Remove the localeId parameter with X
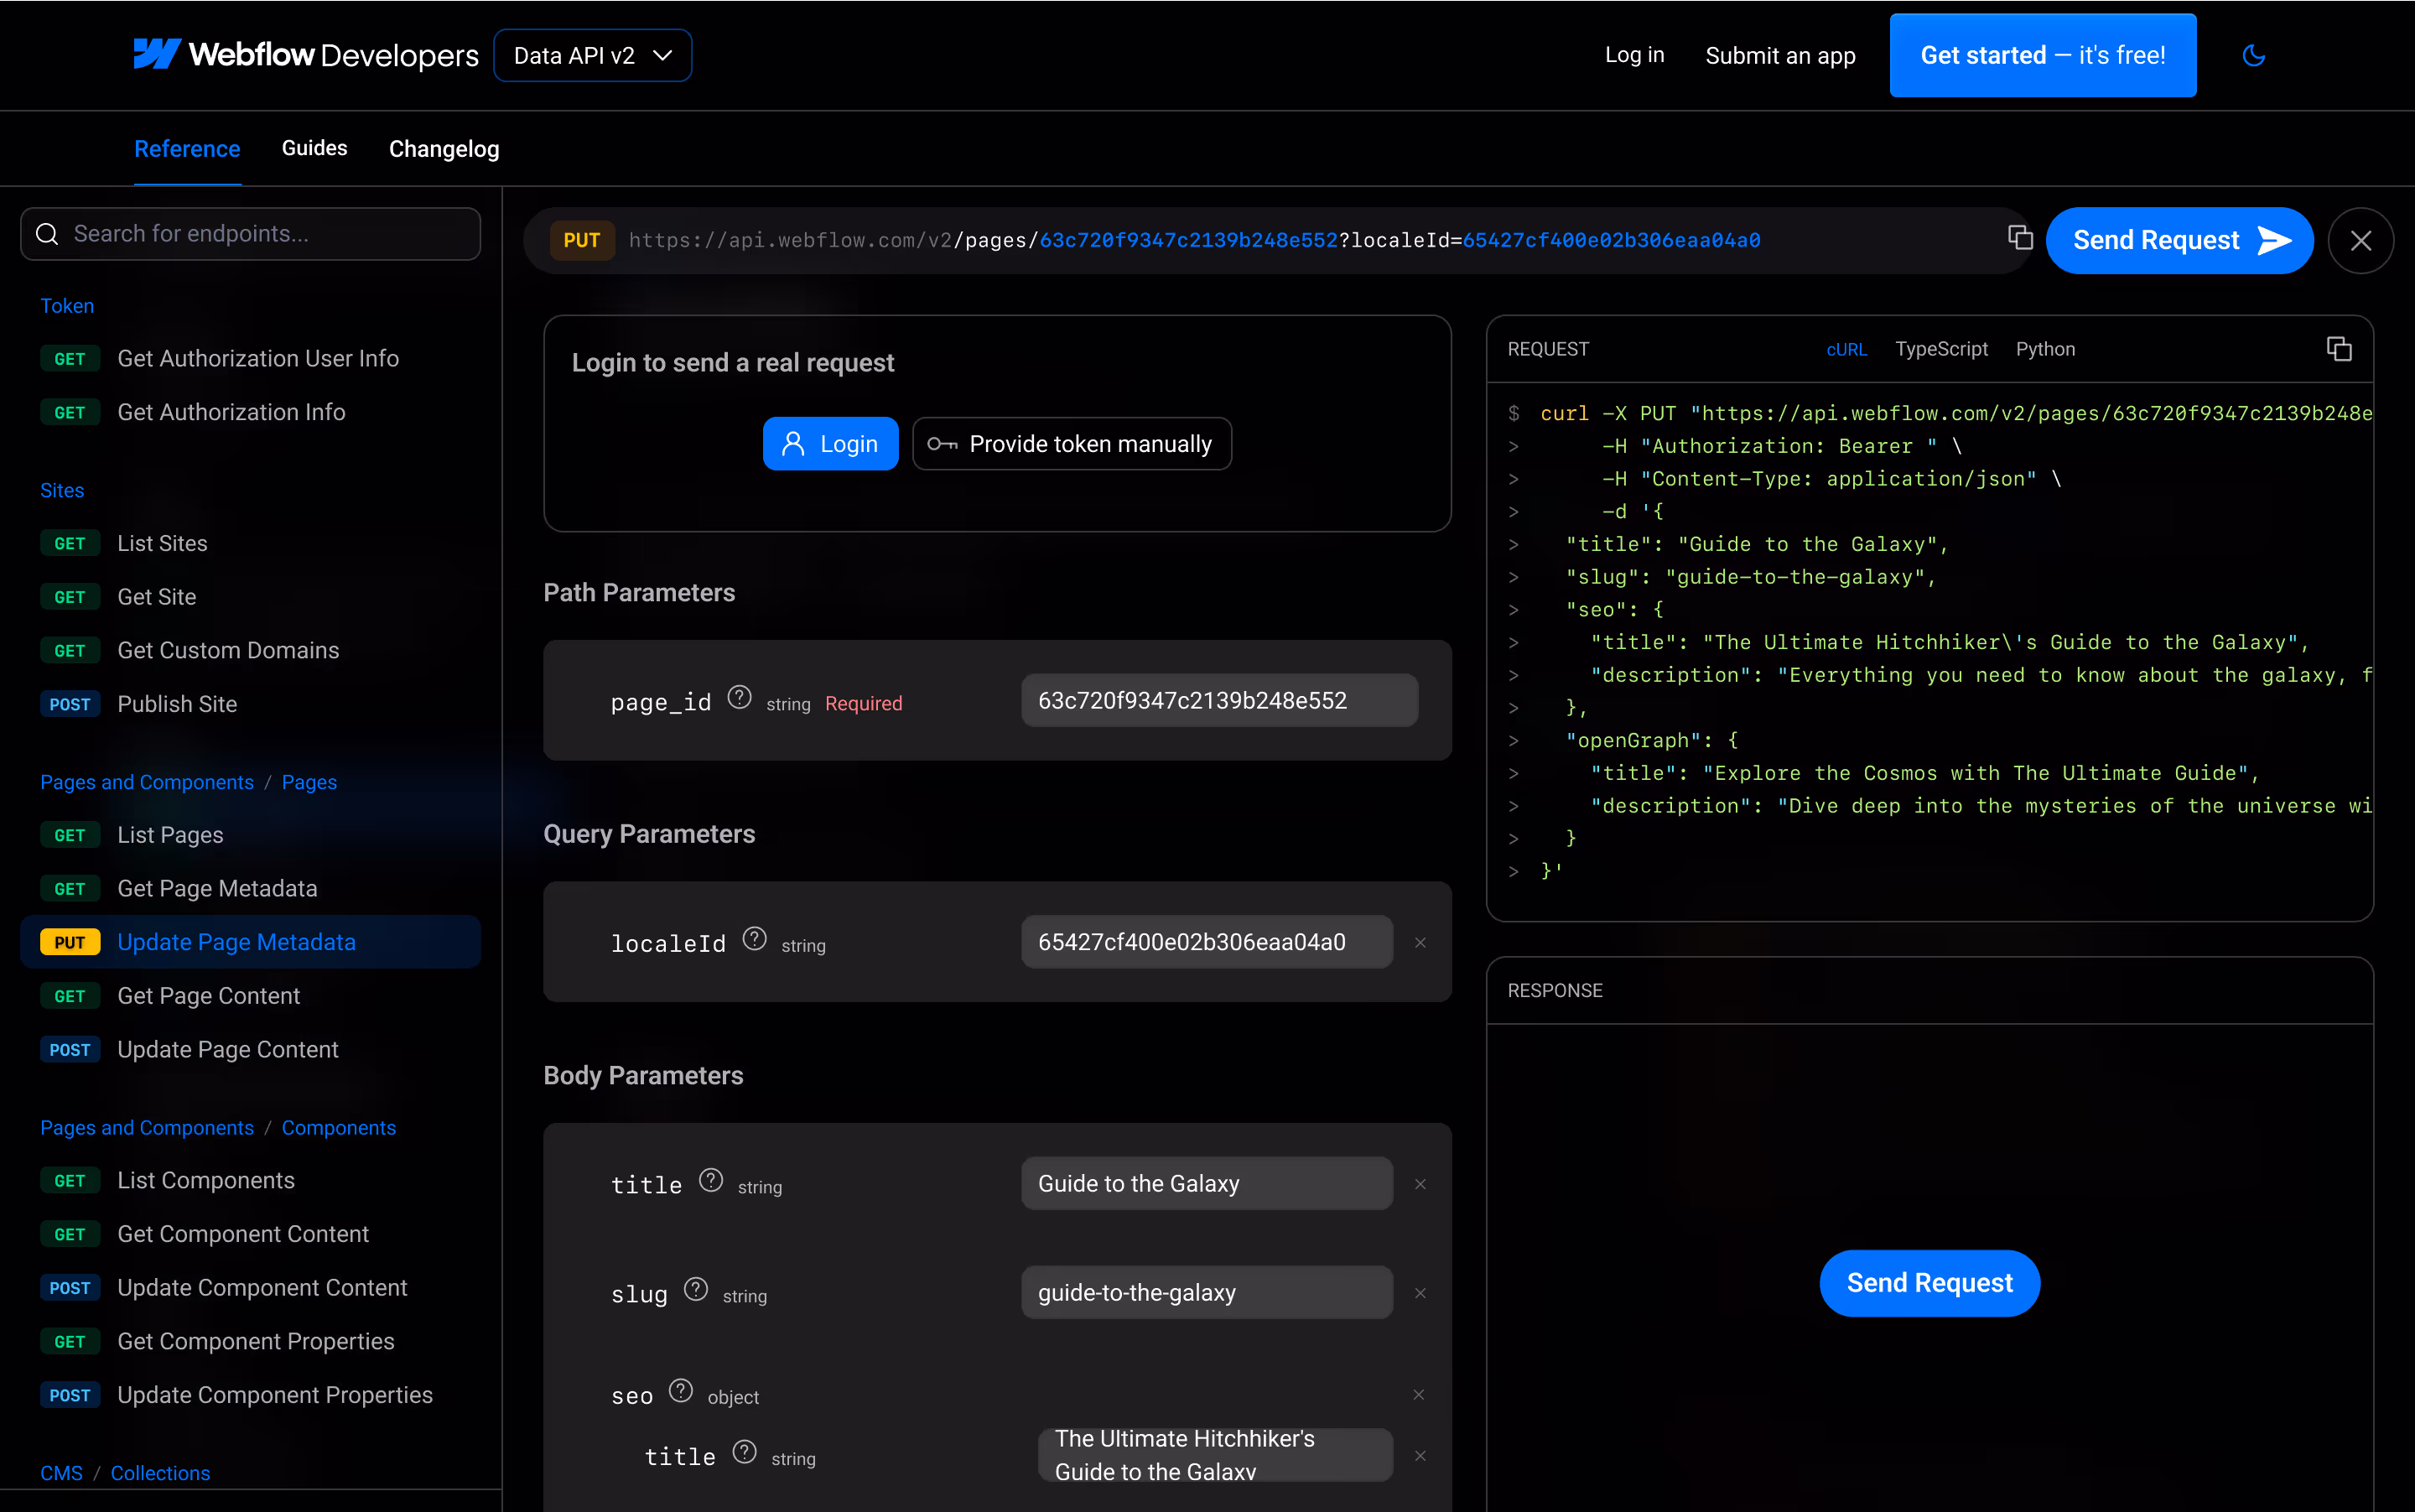Screen dimensions: 2415x1512 point(1420,943)
